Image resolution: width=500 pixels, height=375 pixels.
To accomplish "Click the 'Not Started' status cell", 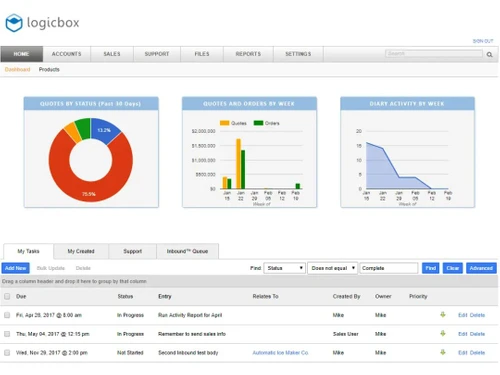I will tap(130, 353).
